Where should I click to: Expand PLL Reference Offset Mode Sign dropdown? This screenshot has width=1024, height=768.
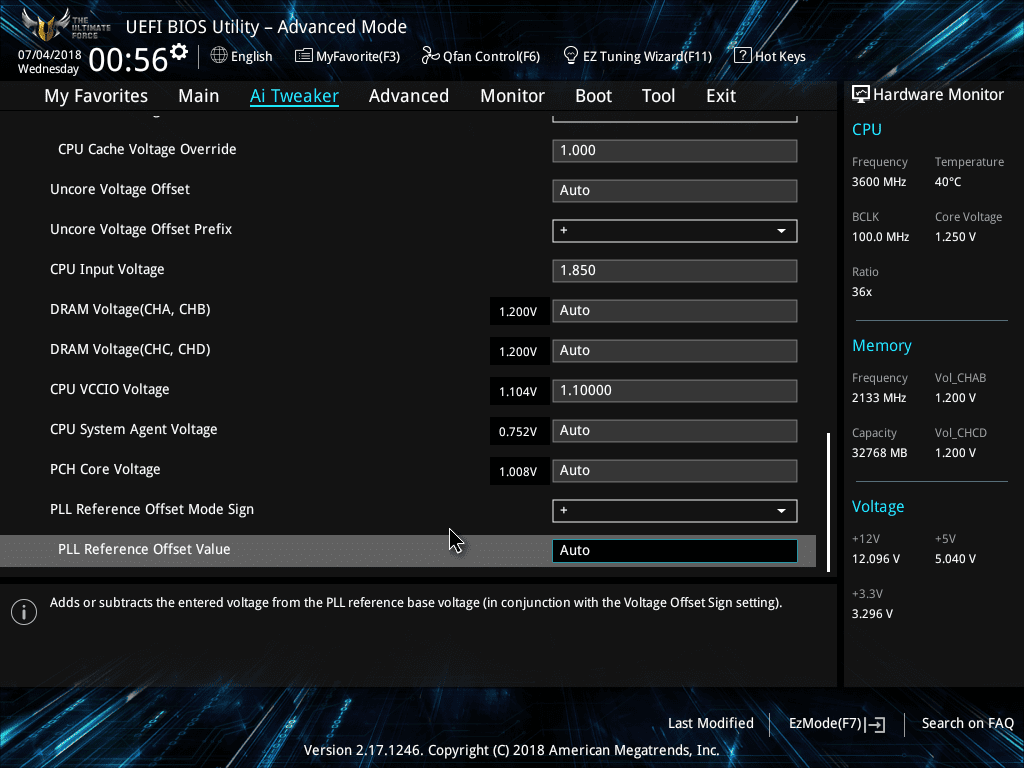point(675,511)
